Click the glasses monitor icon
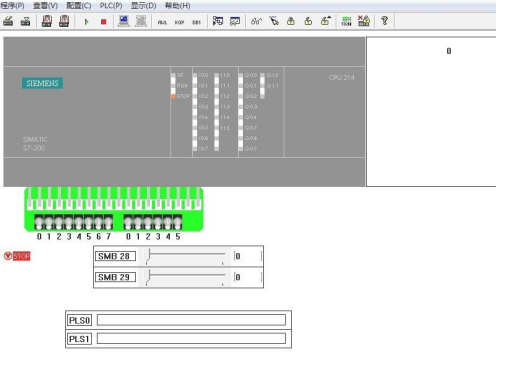The width and height of the screenshot is (517, 366). pos(256,21)
